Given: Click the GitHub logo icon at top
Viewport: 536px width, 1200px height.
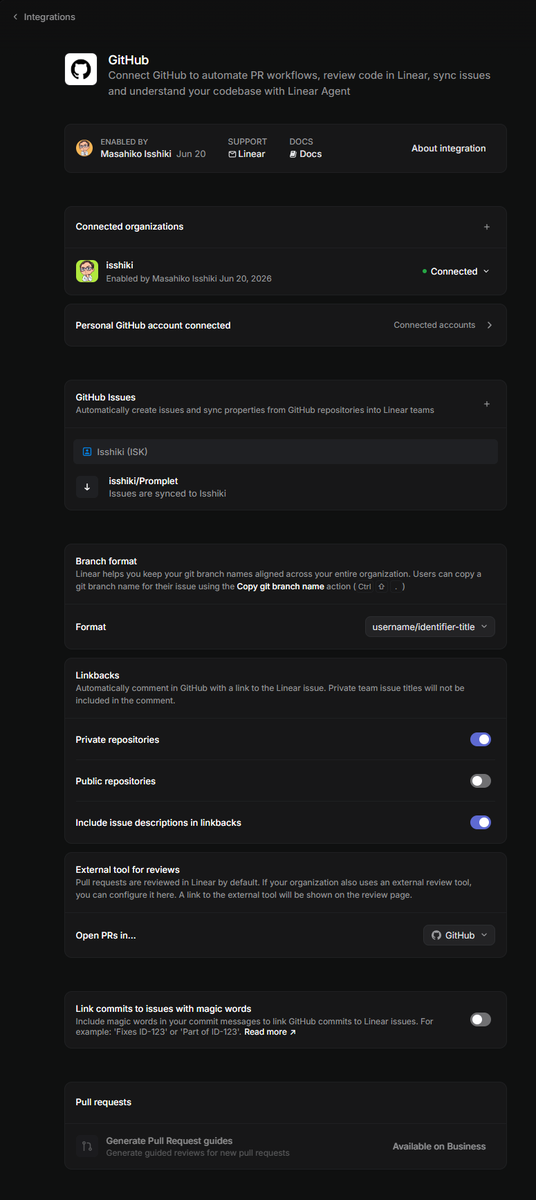Looking at the screenshot, I should click(81, 70).
